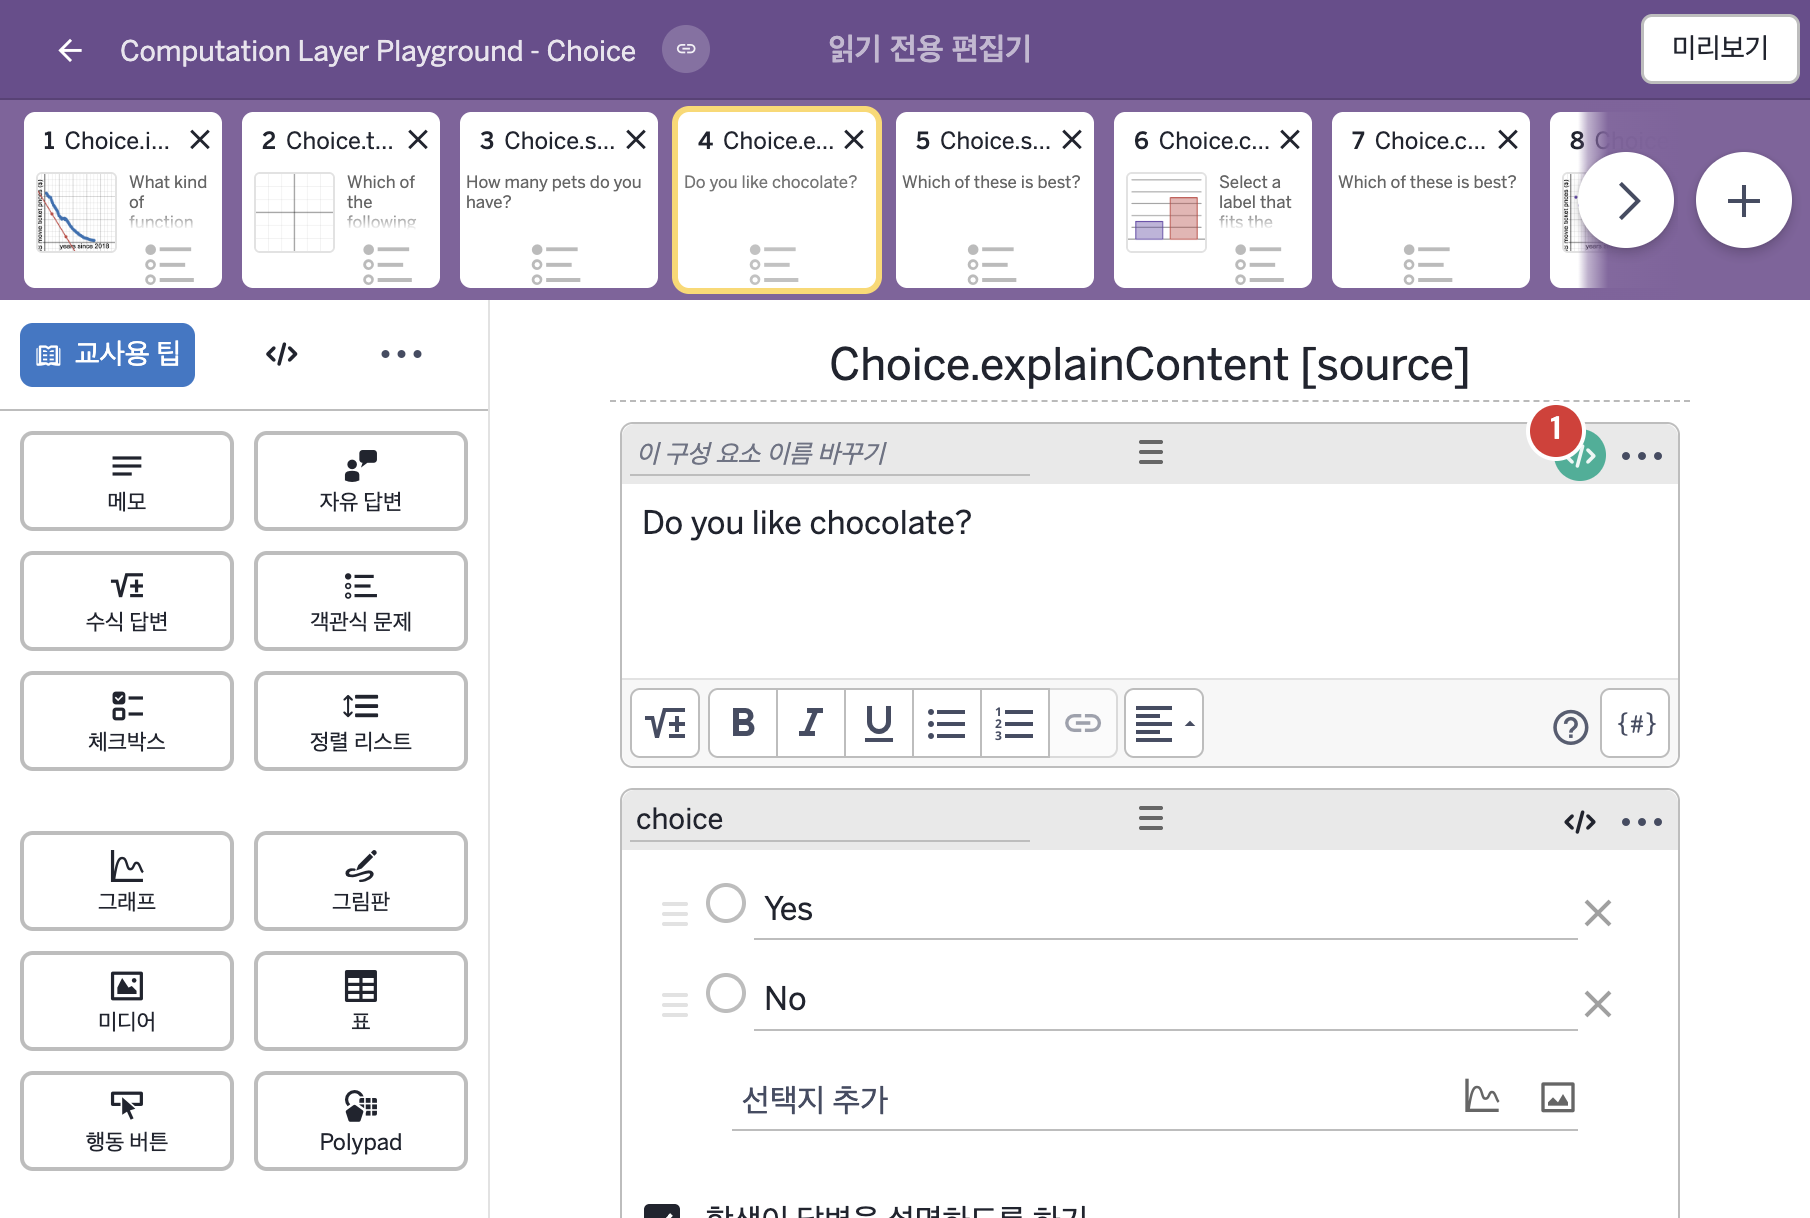Insert math with the square root button

(x=665, y=723)
